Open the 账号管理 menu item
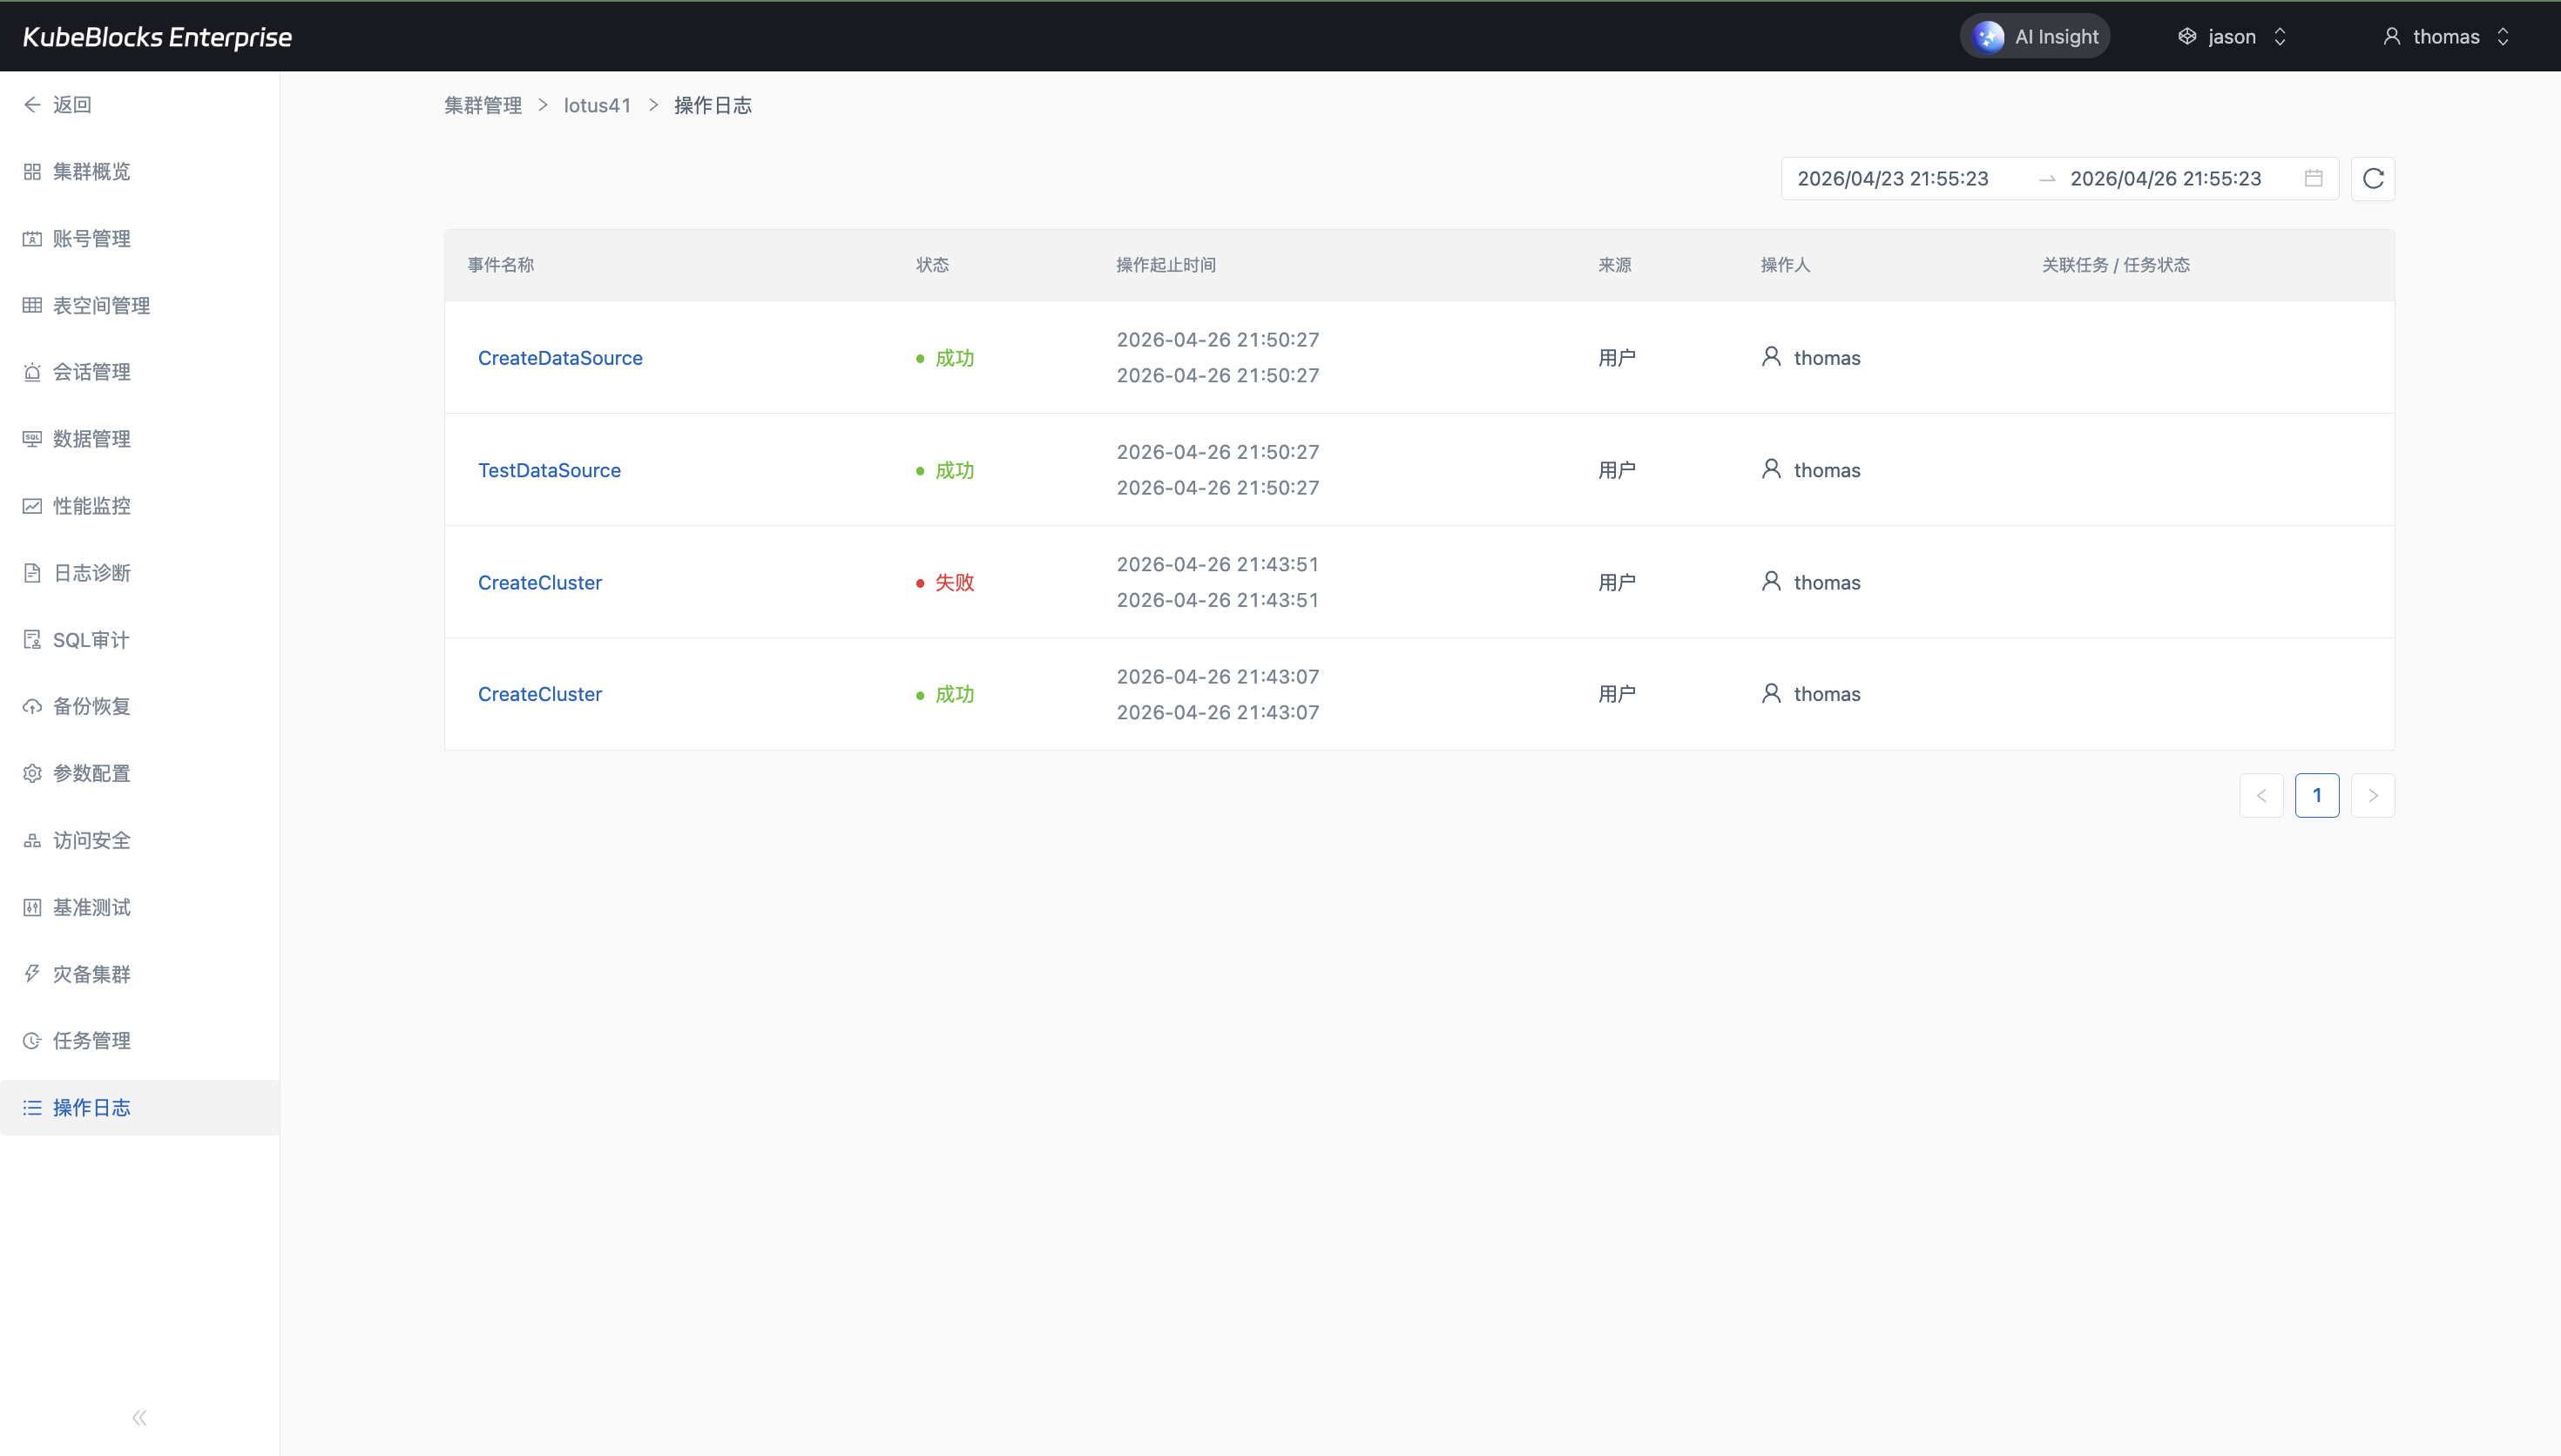Image resolution: width=2561 pixels, height=1456 pixels. point(91,239)
